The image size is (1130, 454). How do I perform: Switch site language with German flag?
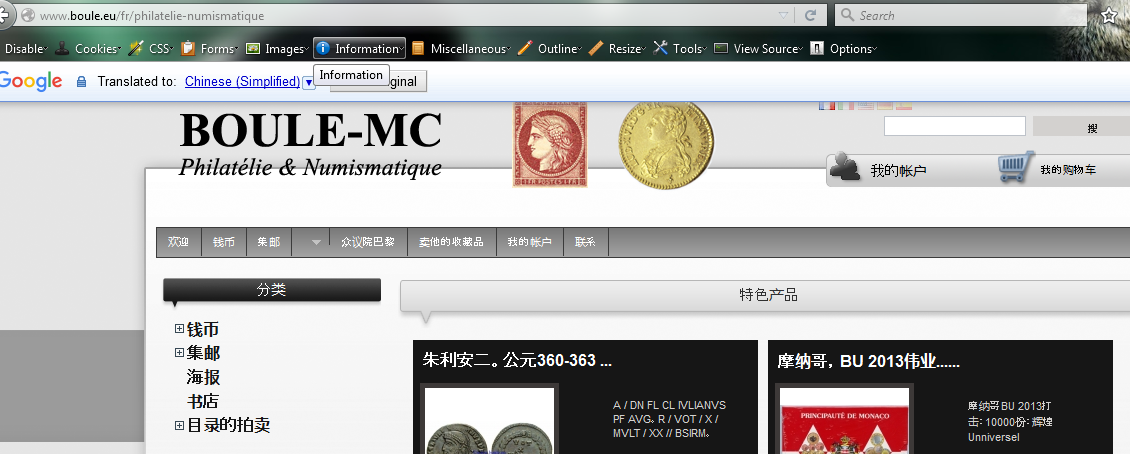point(885,106)
